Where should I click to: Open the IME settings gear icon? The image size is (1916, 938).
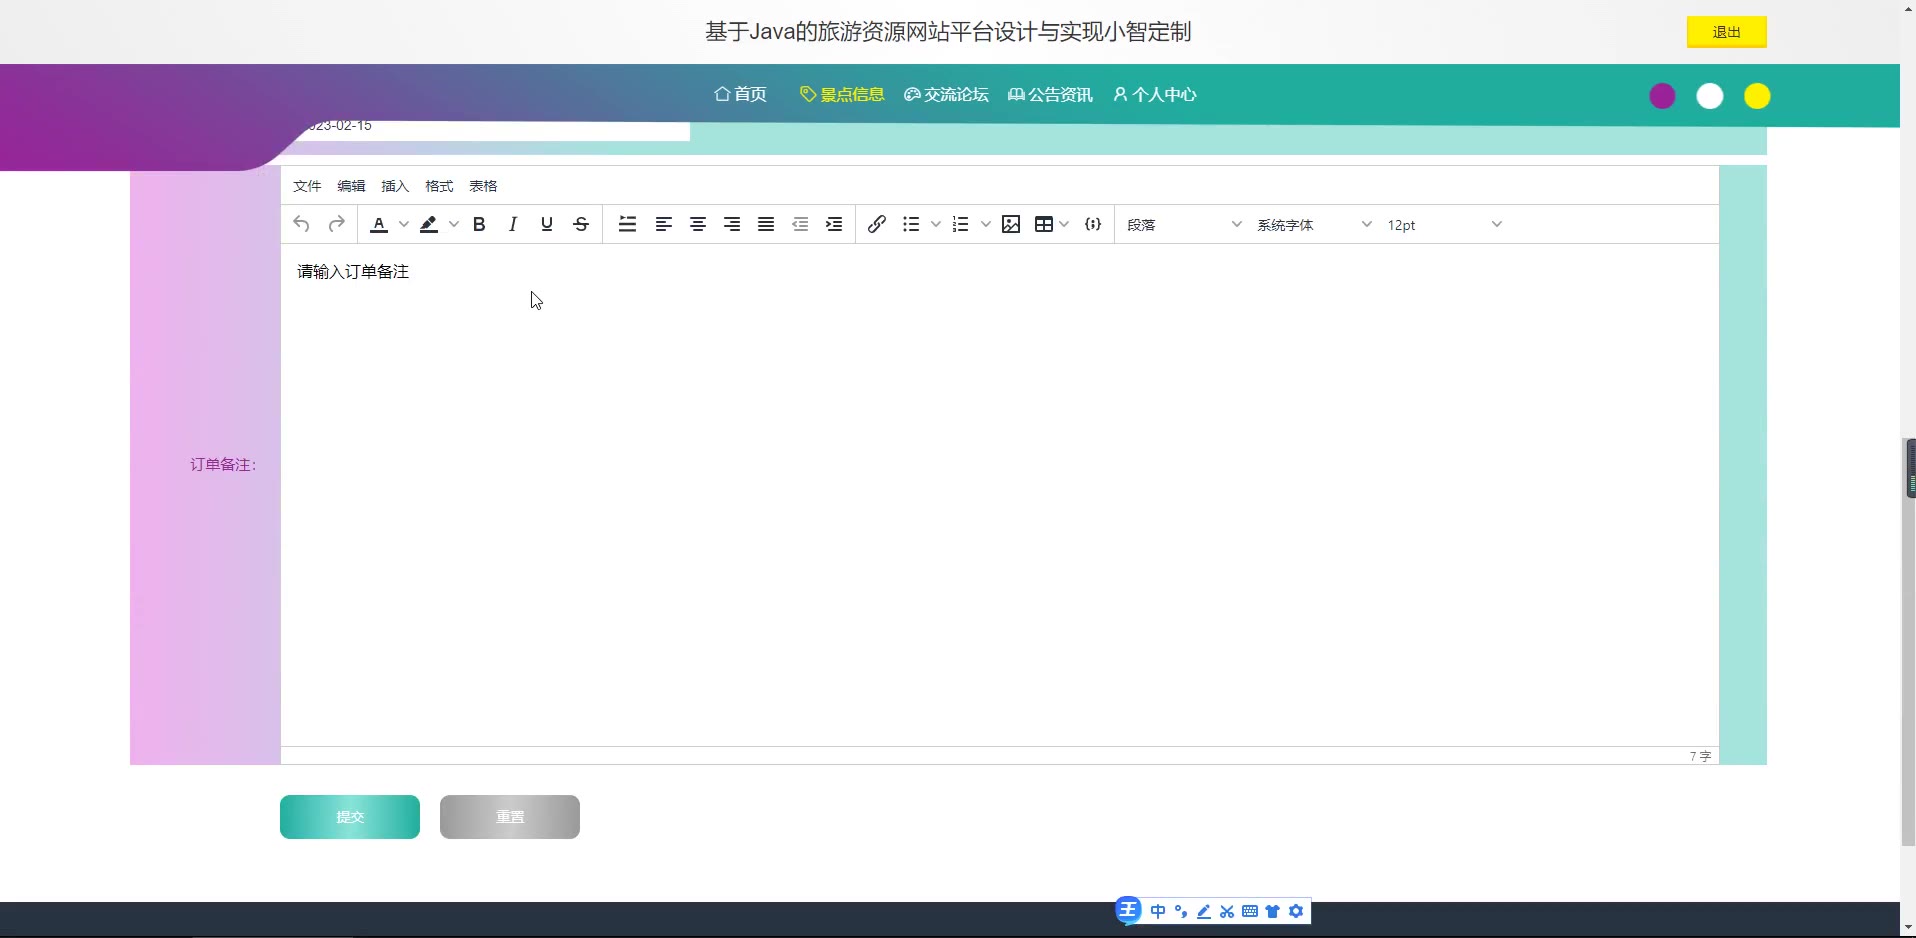tap(1296, 911)
